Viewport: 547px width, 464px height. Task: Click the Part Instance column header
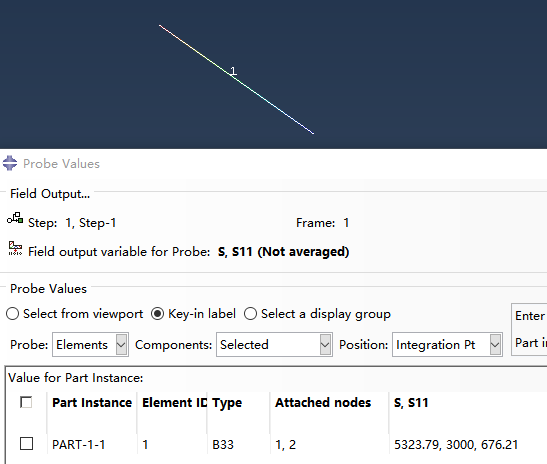pos(92,403)
